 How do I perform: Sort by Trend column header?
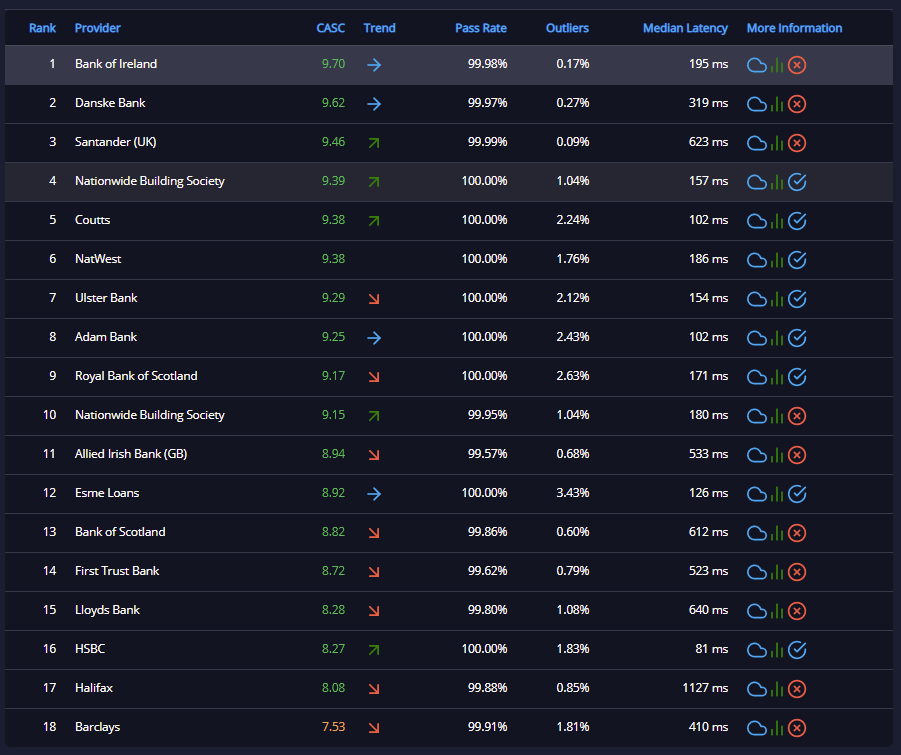click(379, 28)
